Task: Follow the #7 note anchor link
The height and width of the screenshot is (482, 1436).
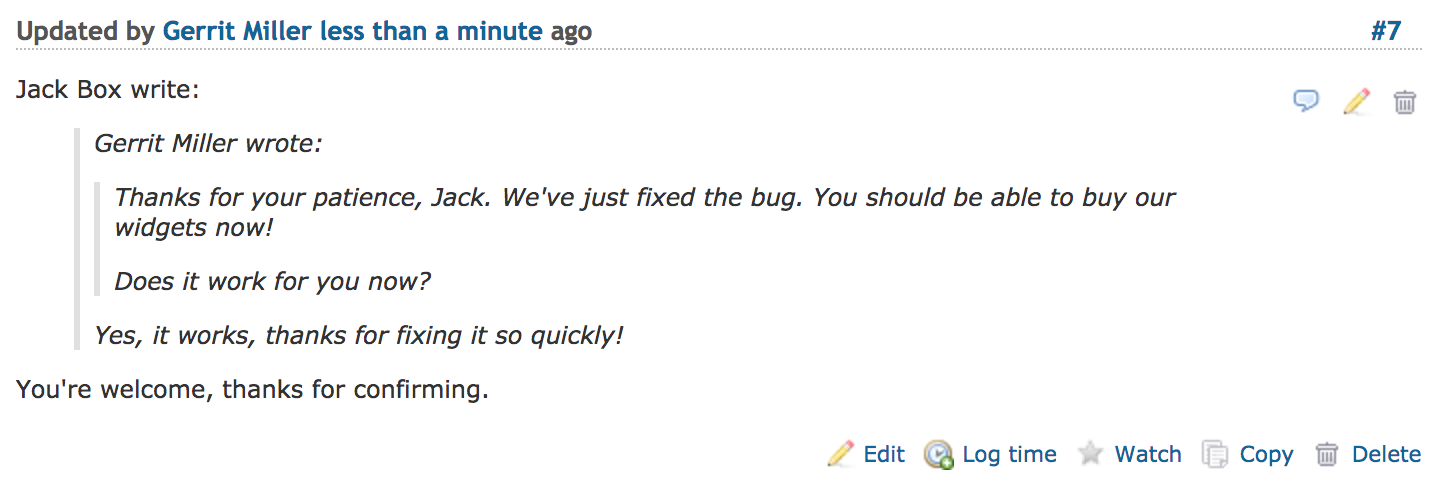Action: tap(1386, 31)
